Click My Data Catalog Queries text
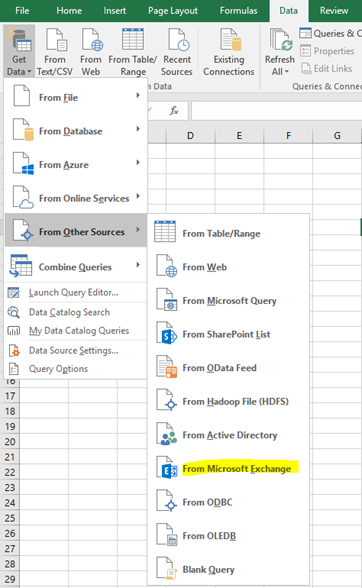This screenshot has width=362, height=588. tap(79, 331)
